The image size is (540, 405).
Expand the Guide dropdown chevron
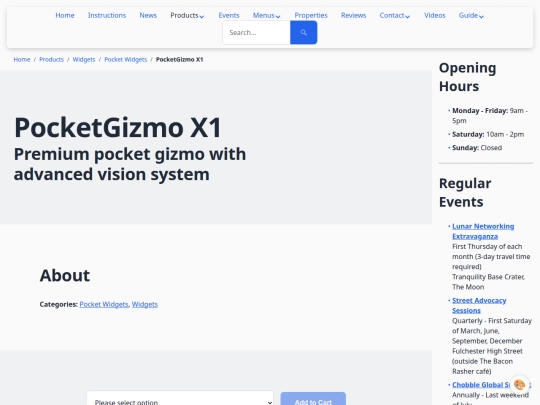tap(481, 16)
